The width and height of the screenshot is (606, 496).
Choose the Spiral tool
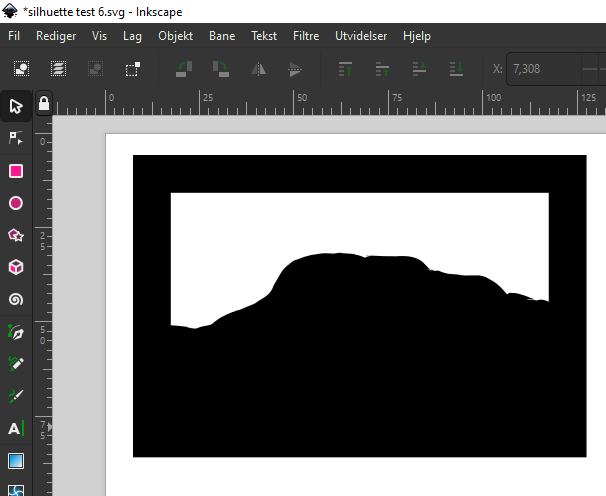coord(16,299)
